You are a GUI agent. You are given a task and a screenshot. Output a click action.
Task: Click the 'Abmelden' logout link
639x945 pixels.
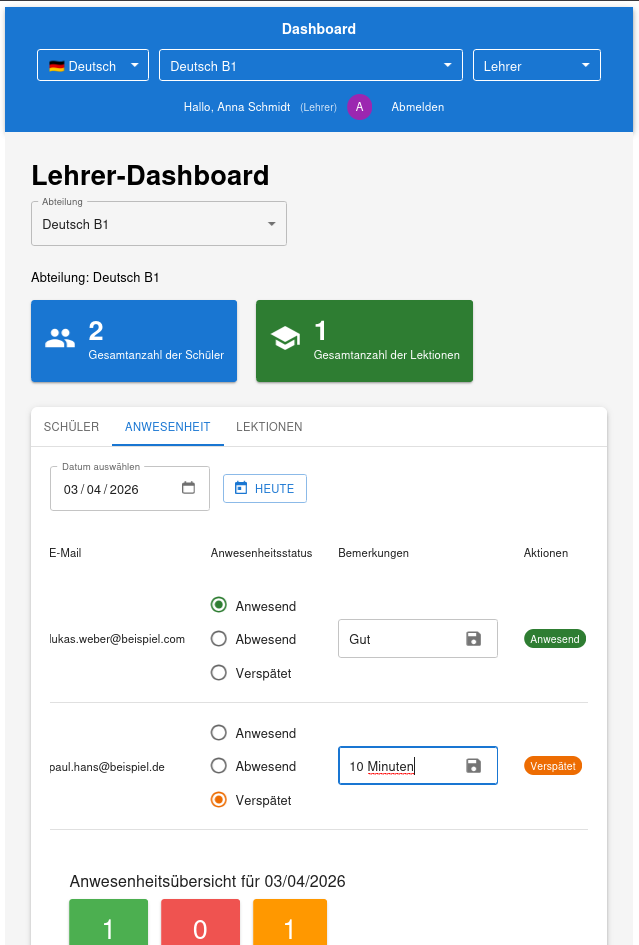coord(417,107)
